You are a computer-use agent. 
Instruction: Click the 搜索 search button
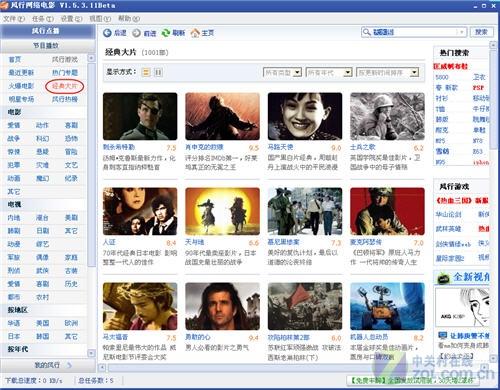tap(481, 32)
